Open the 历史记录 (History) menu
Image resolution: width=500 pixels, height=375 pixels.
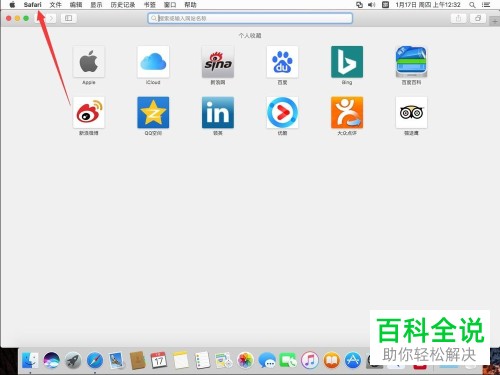pyautogui.click(x=123, y=5)
